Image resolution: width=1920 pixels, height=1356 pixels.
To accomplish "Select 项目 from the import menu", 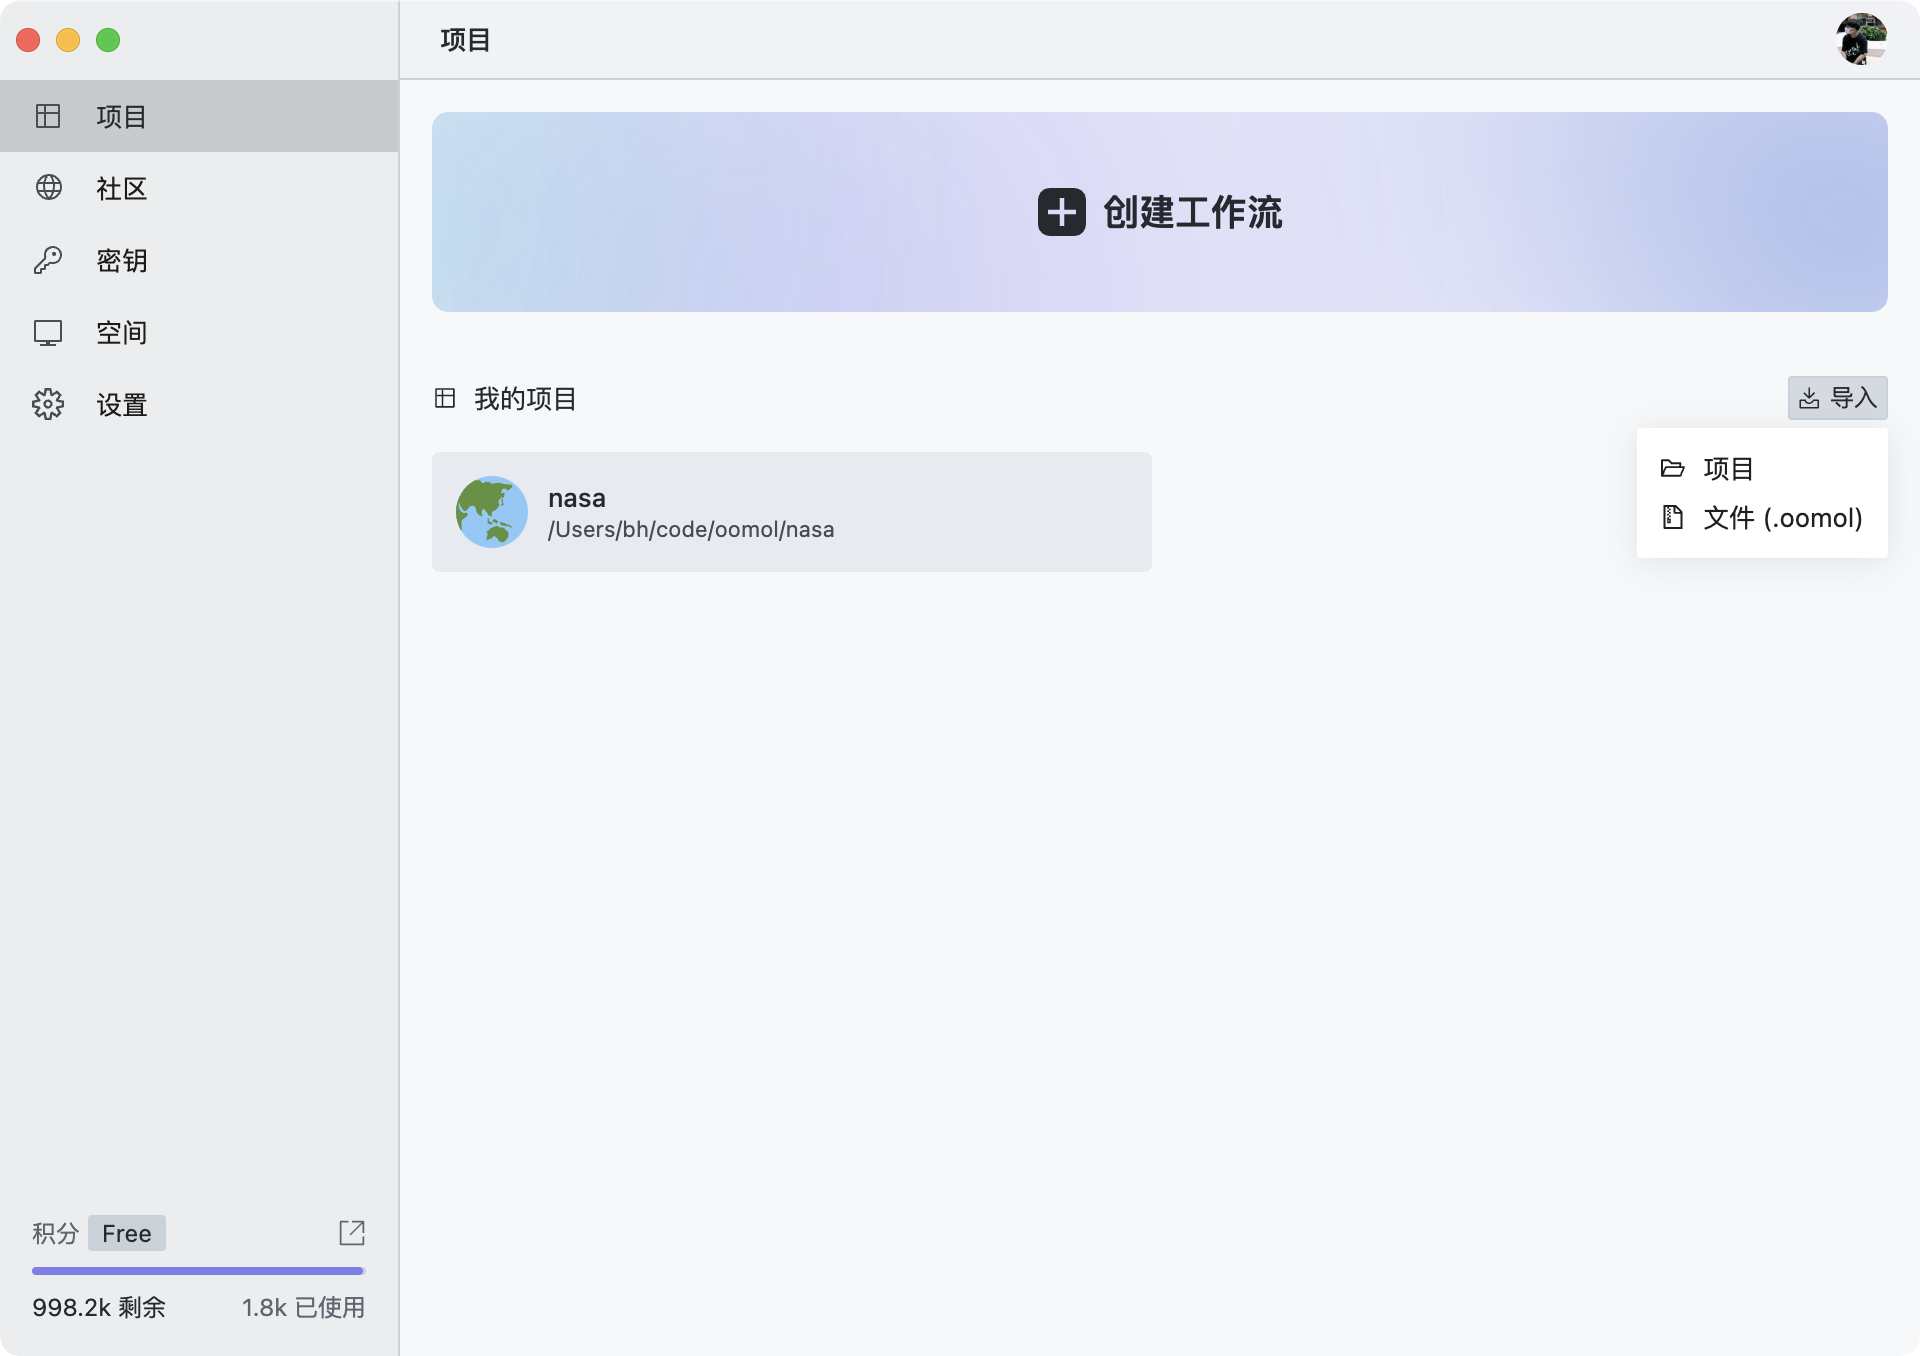I will (1728, 468).
